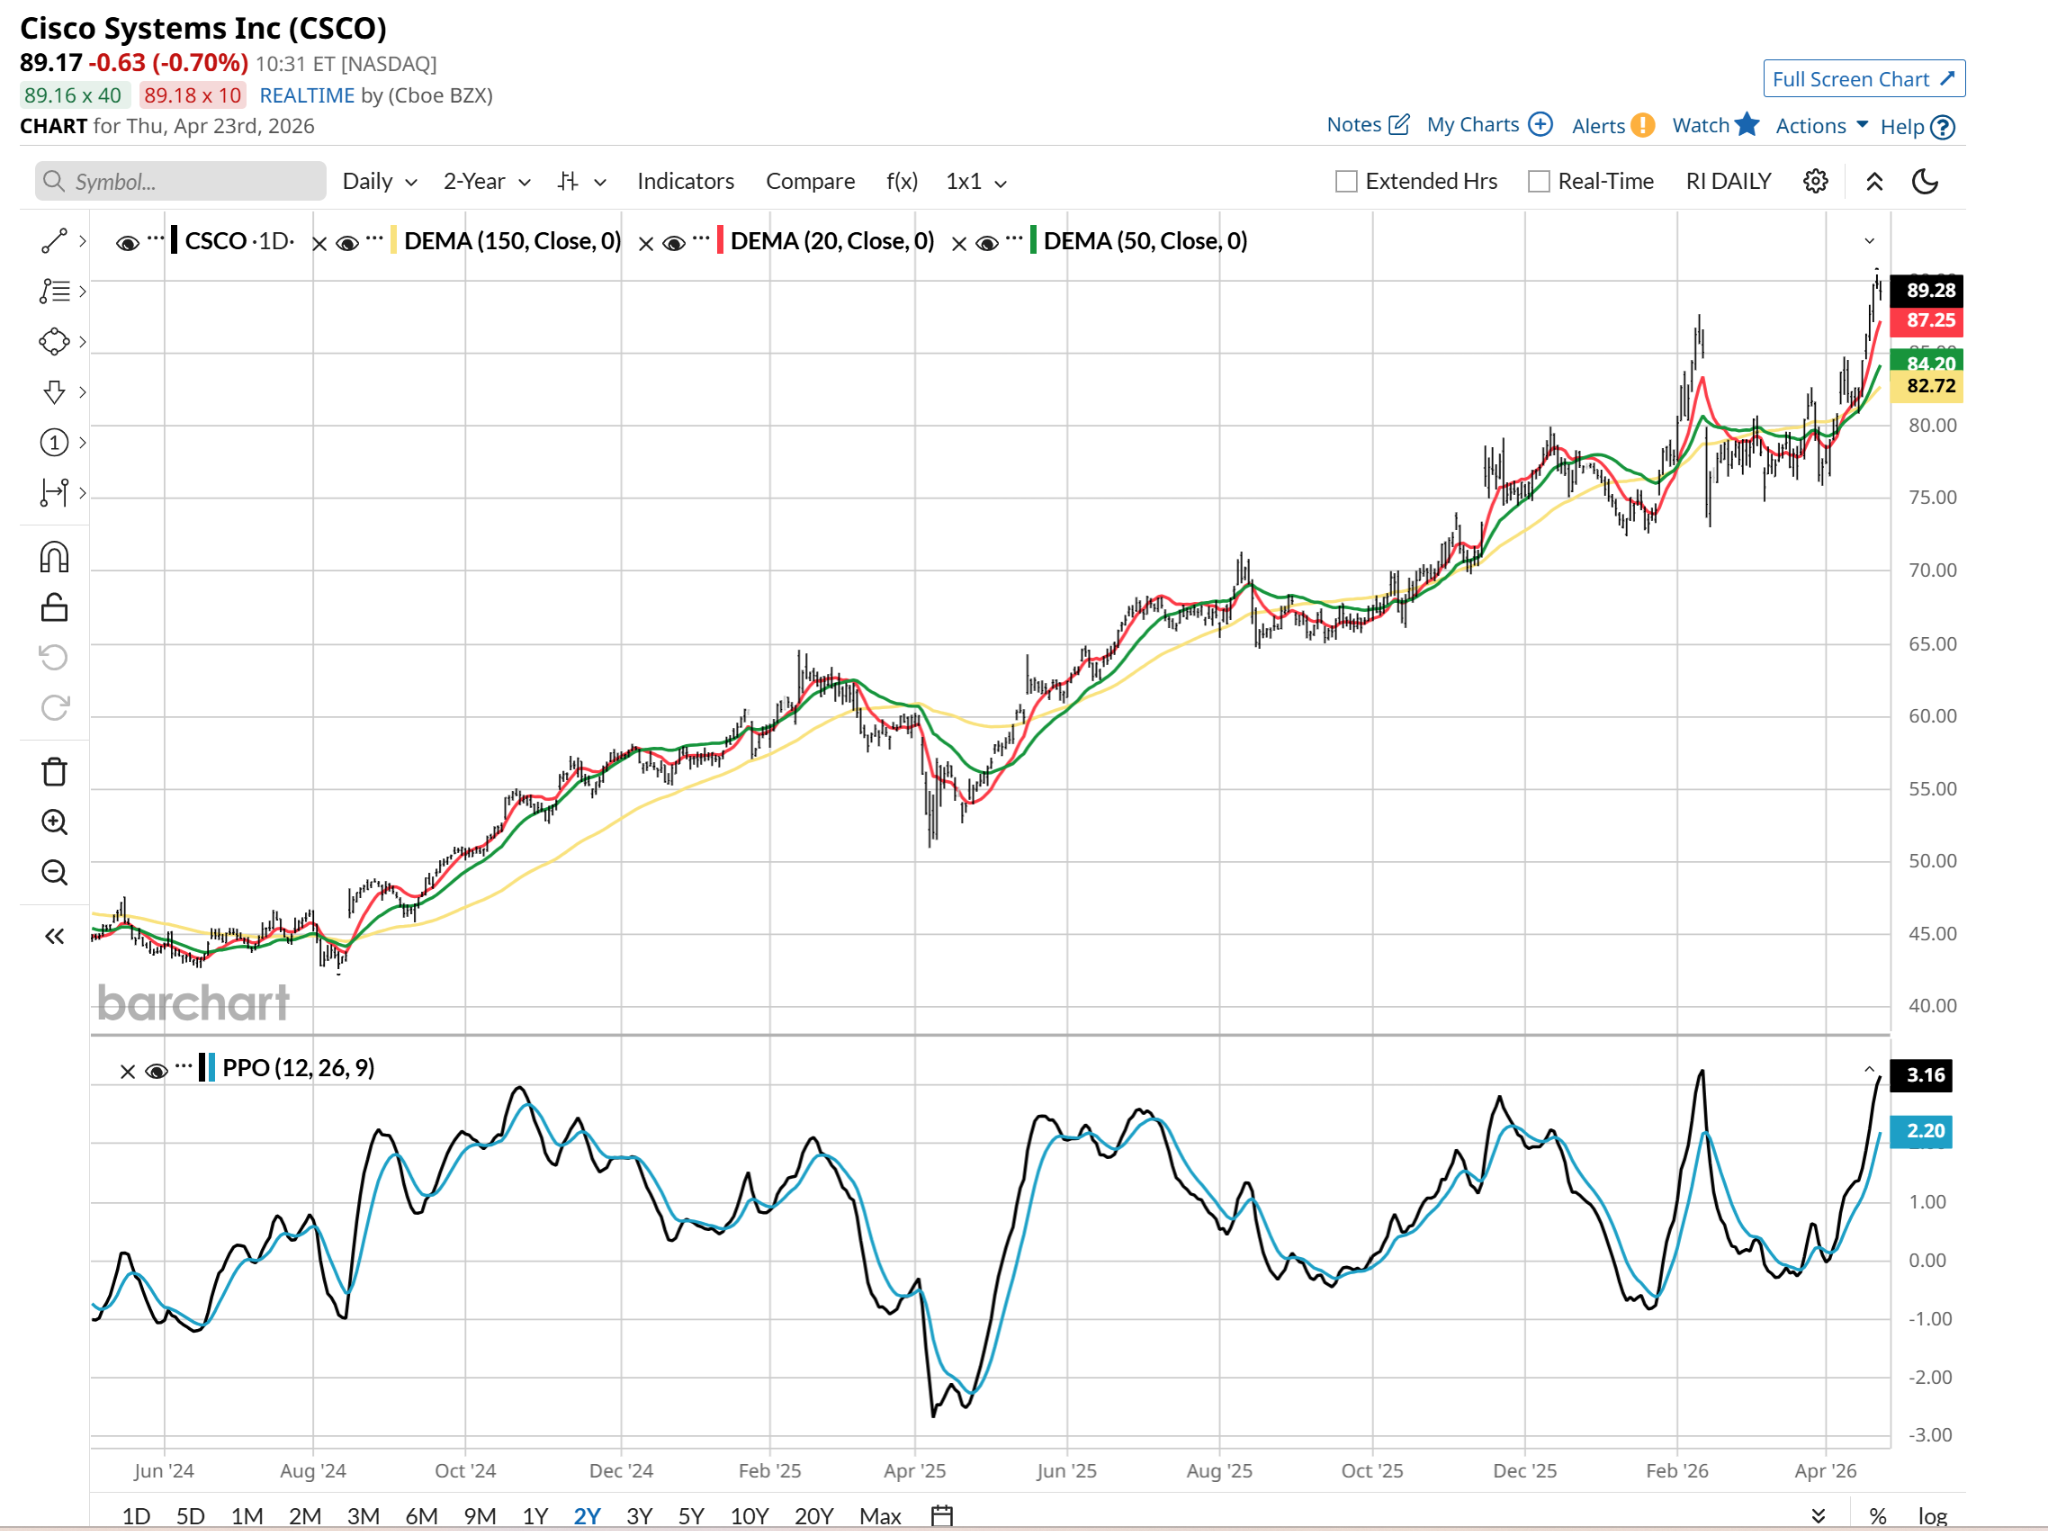The image size is (2048, 1532).
Task: Delete drawings with the trash icon
Action: tap(54, 772)
